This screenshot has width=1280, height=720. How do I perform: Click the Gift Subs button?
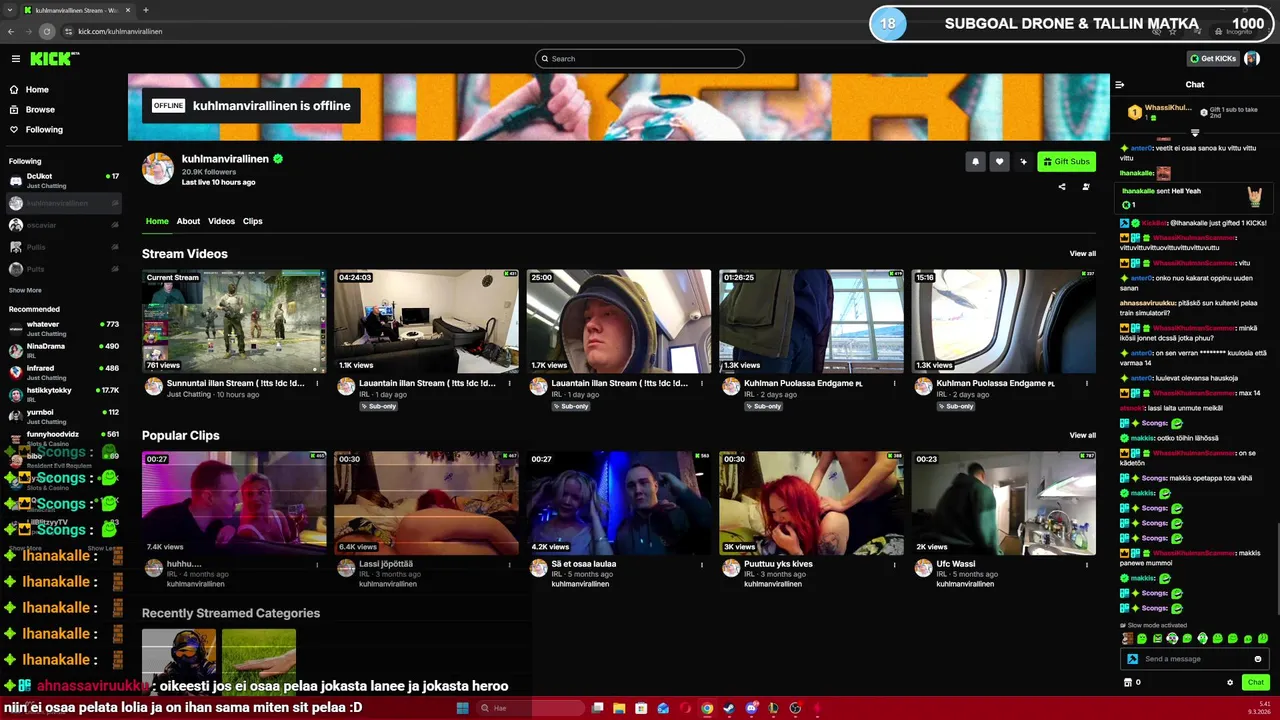1066,161
